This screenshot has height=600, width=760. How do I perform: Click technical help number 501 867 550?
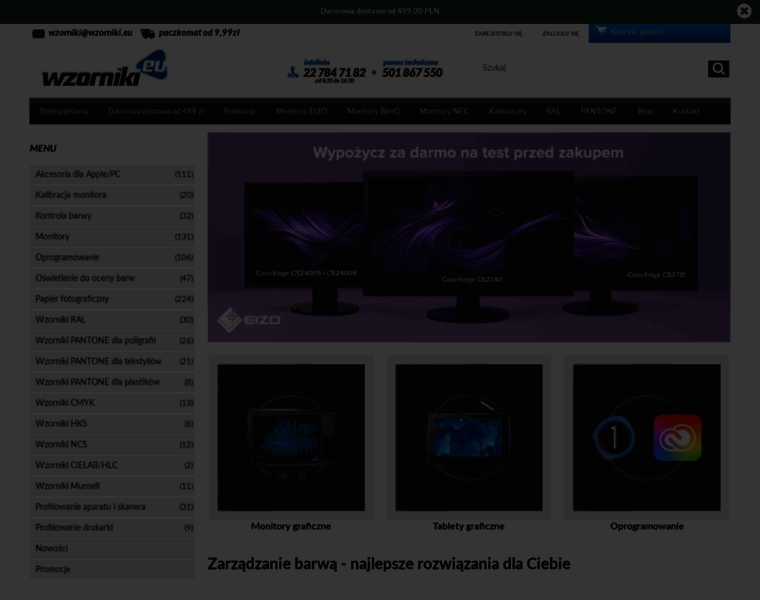[x=412, y=73]
